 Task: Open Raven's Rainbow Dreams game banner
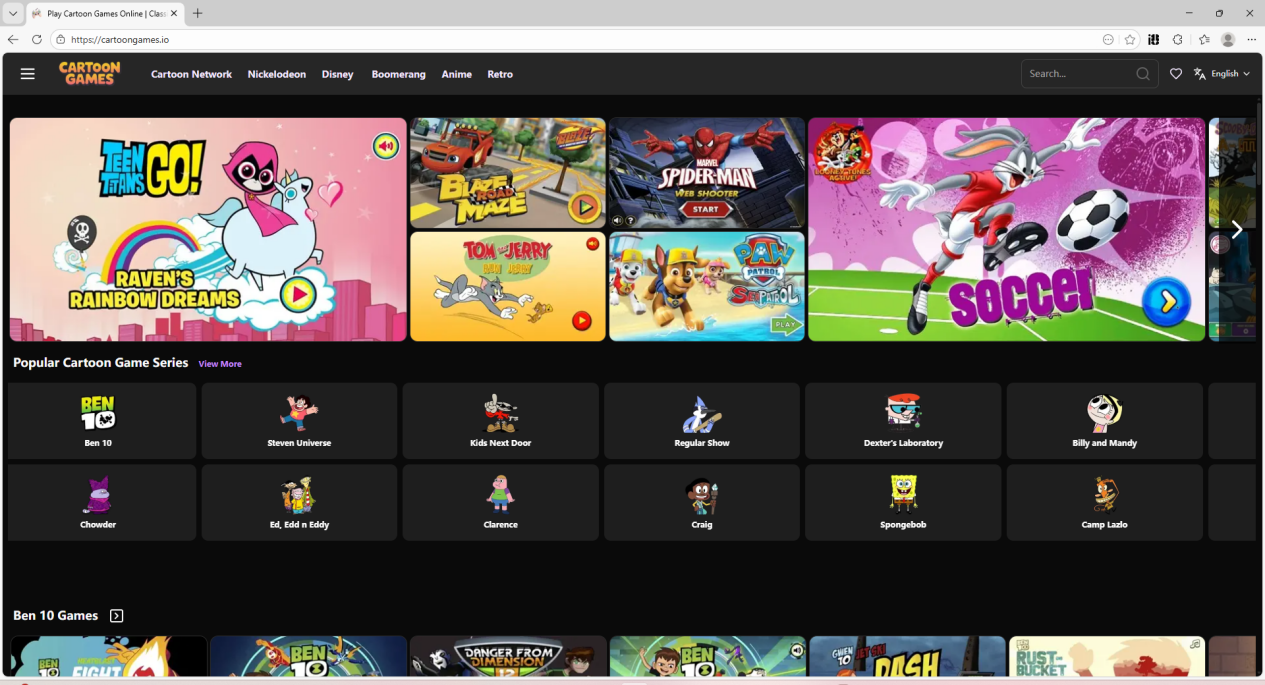pyautogui.click(x=208, y=230)
